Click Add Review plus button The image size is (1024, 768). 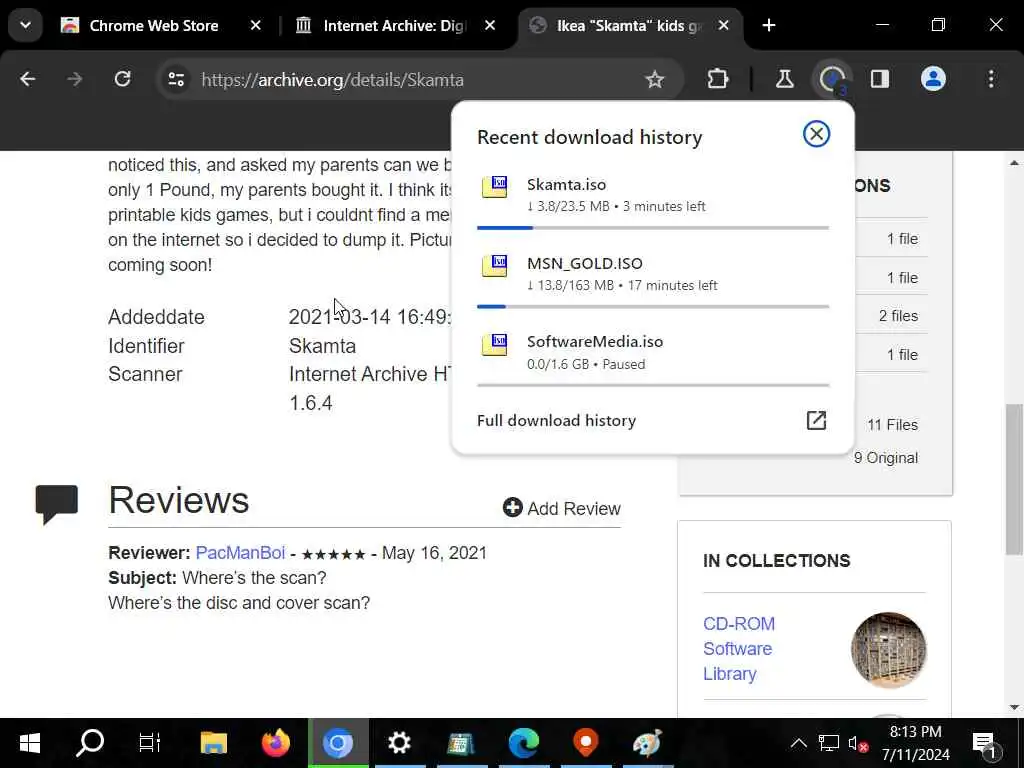562,508
